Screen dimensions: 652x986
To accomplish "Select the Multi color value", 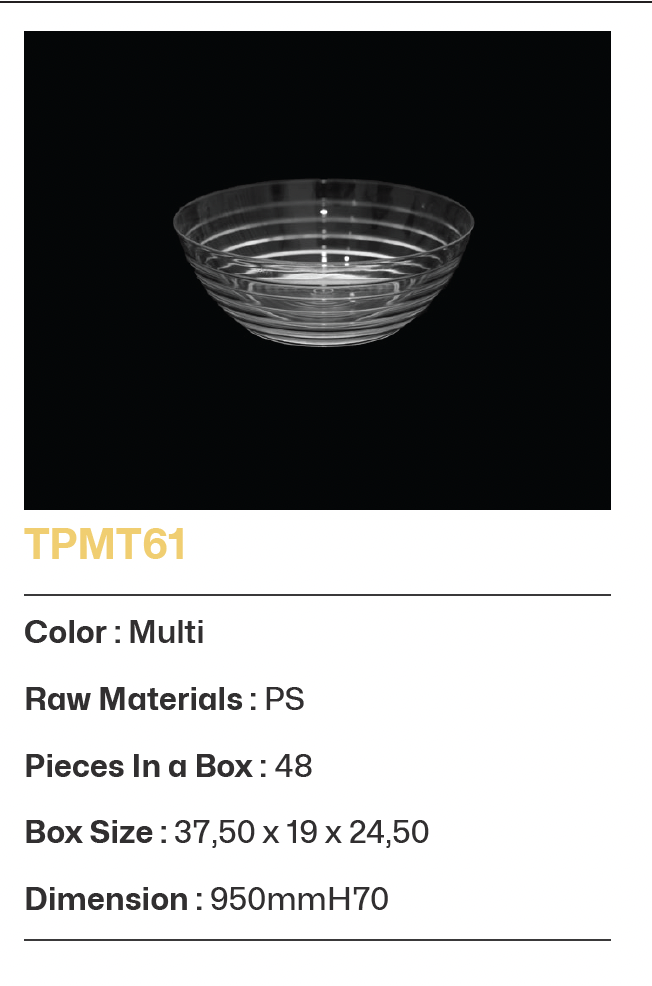I will [x=166, y=633].
